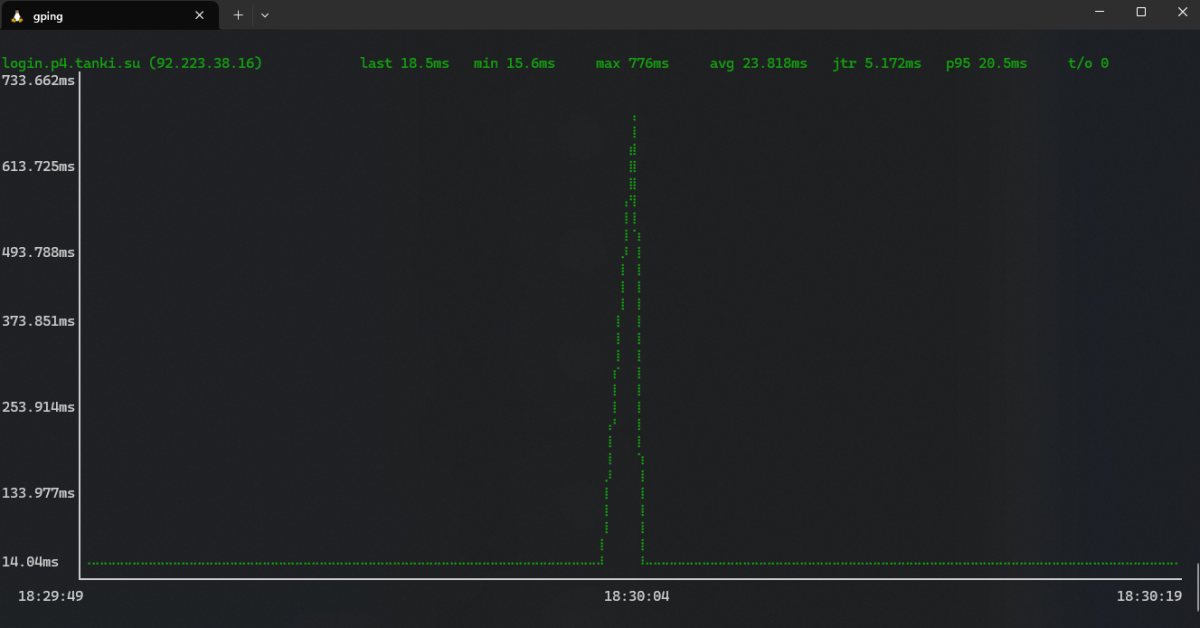This screenshot has height=628, width=1200.
Task: Click the p95 20.5ms statistic
Action: pos(986,63)
